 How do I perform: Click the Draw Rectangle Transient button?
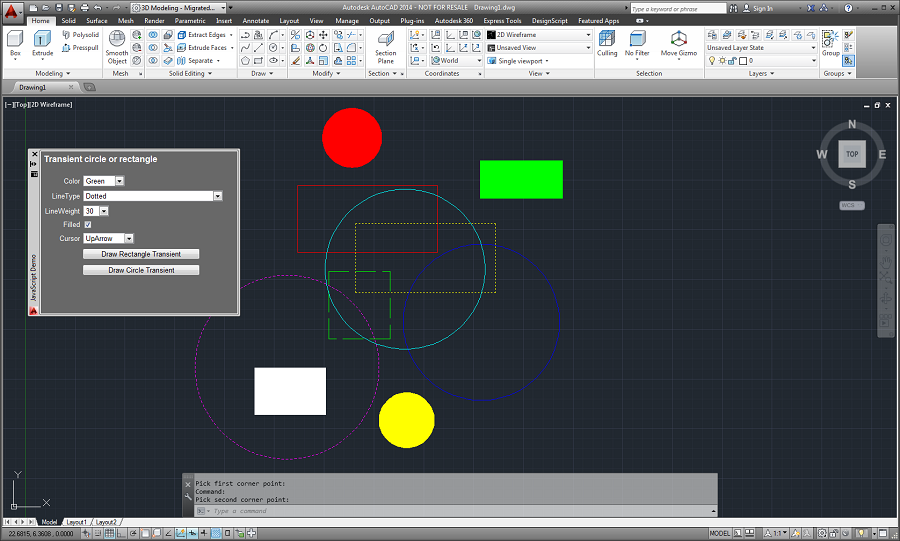[141, 254]
